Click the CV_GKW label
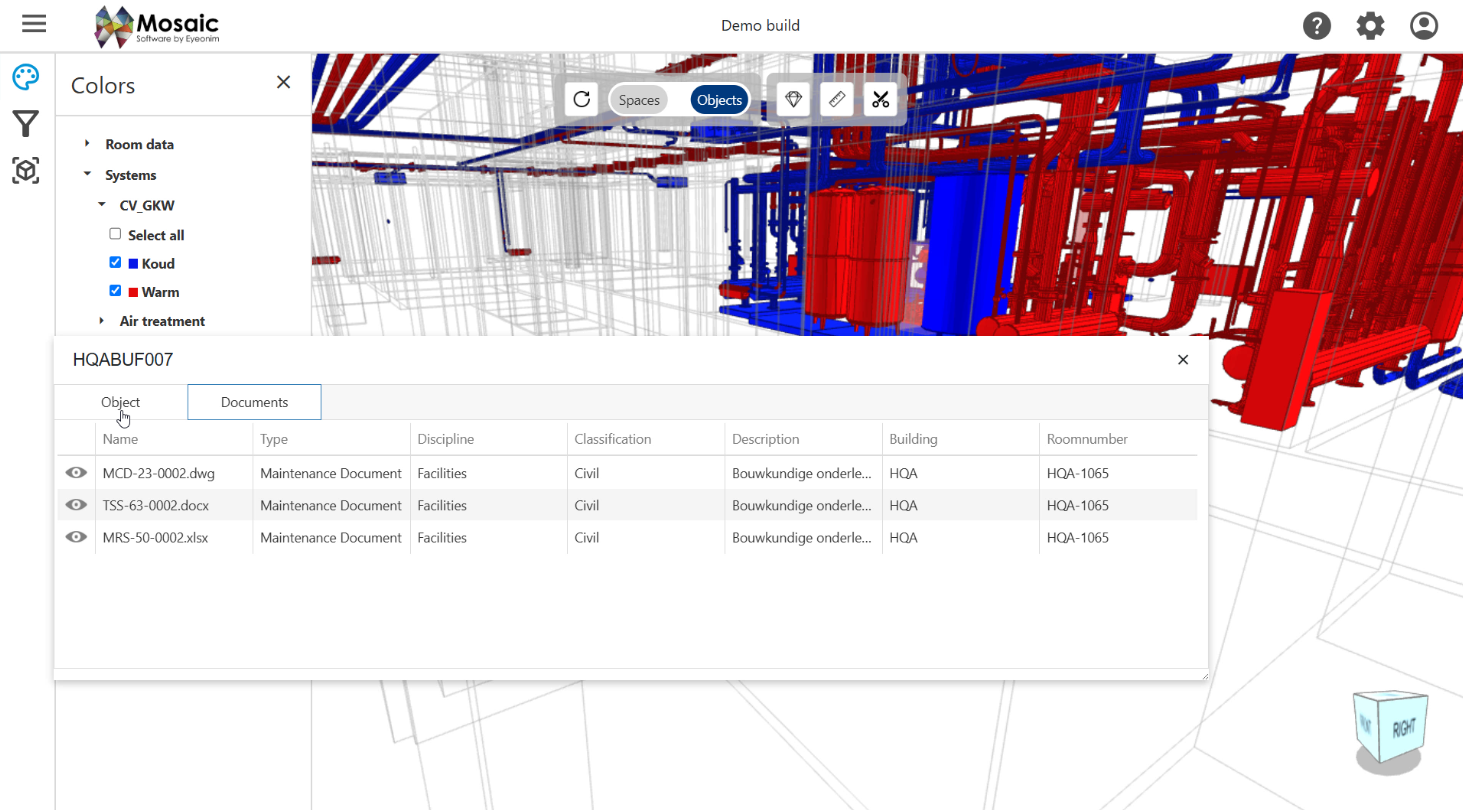 point(147,205)
